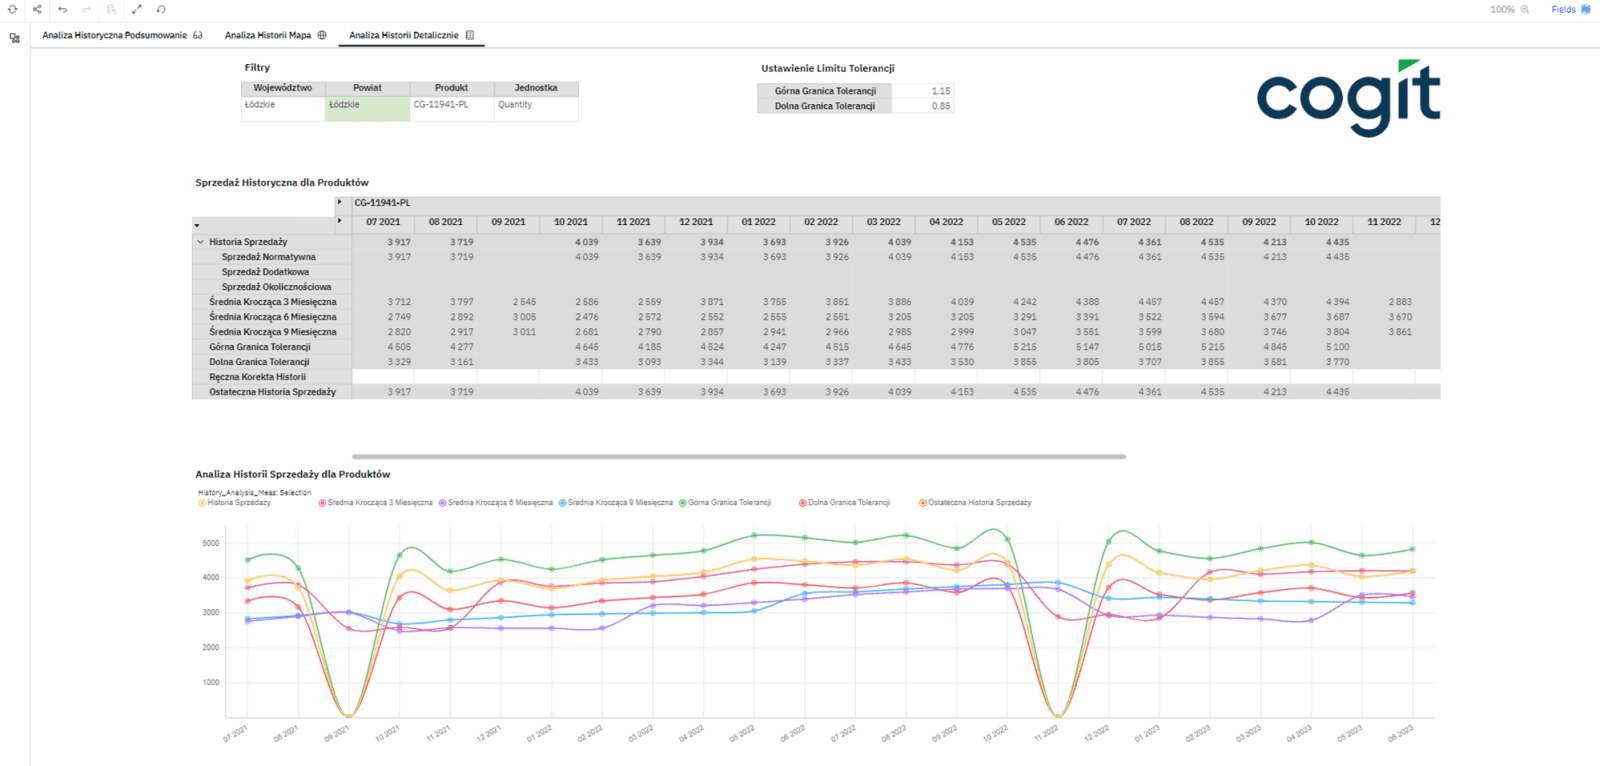Toggle Średnia Krocząca 3 Miesięczna legend marker
This screenshot has width=1600, height=766.
pyautogui.click(x=322, y=503)
